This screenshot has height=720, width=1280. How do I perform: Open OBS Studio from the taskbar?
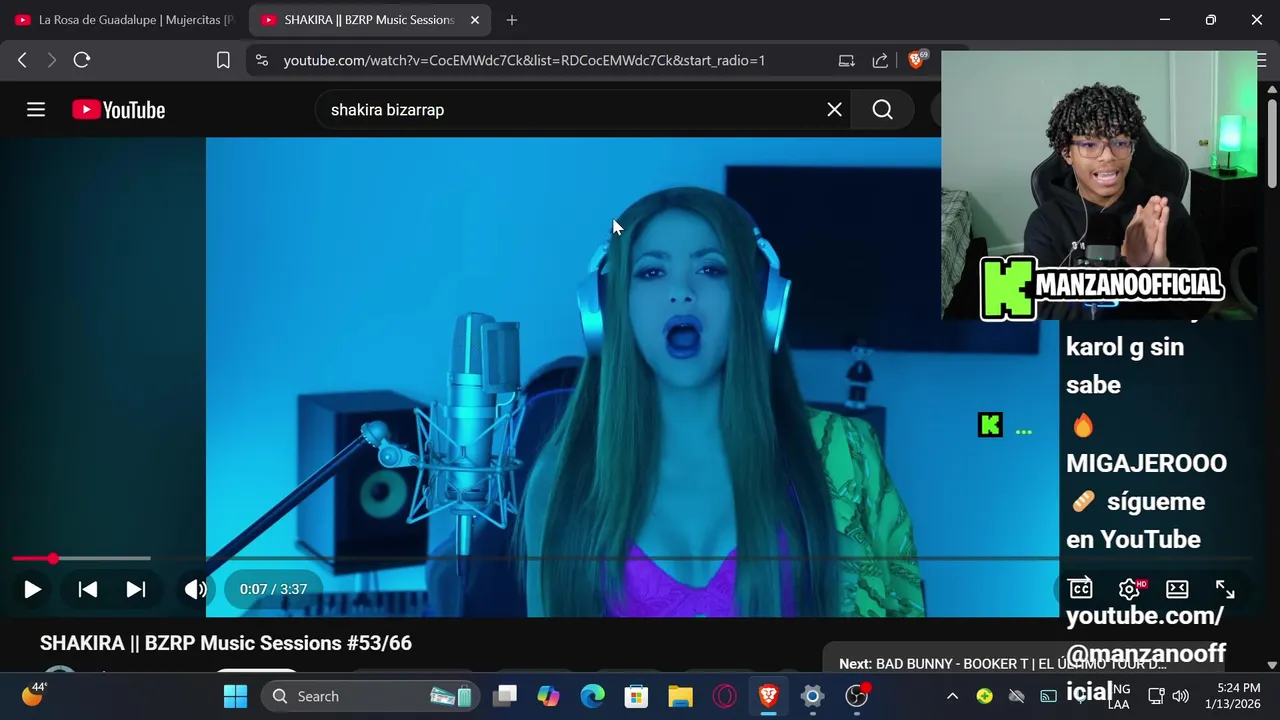tap(857, 696)
